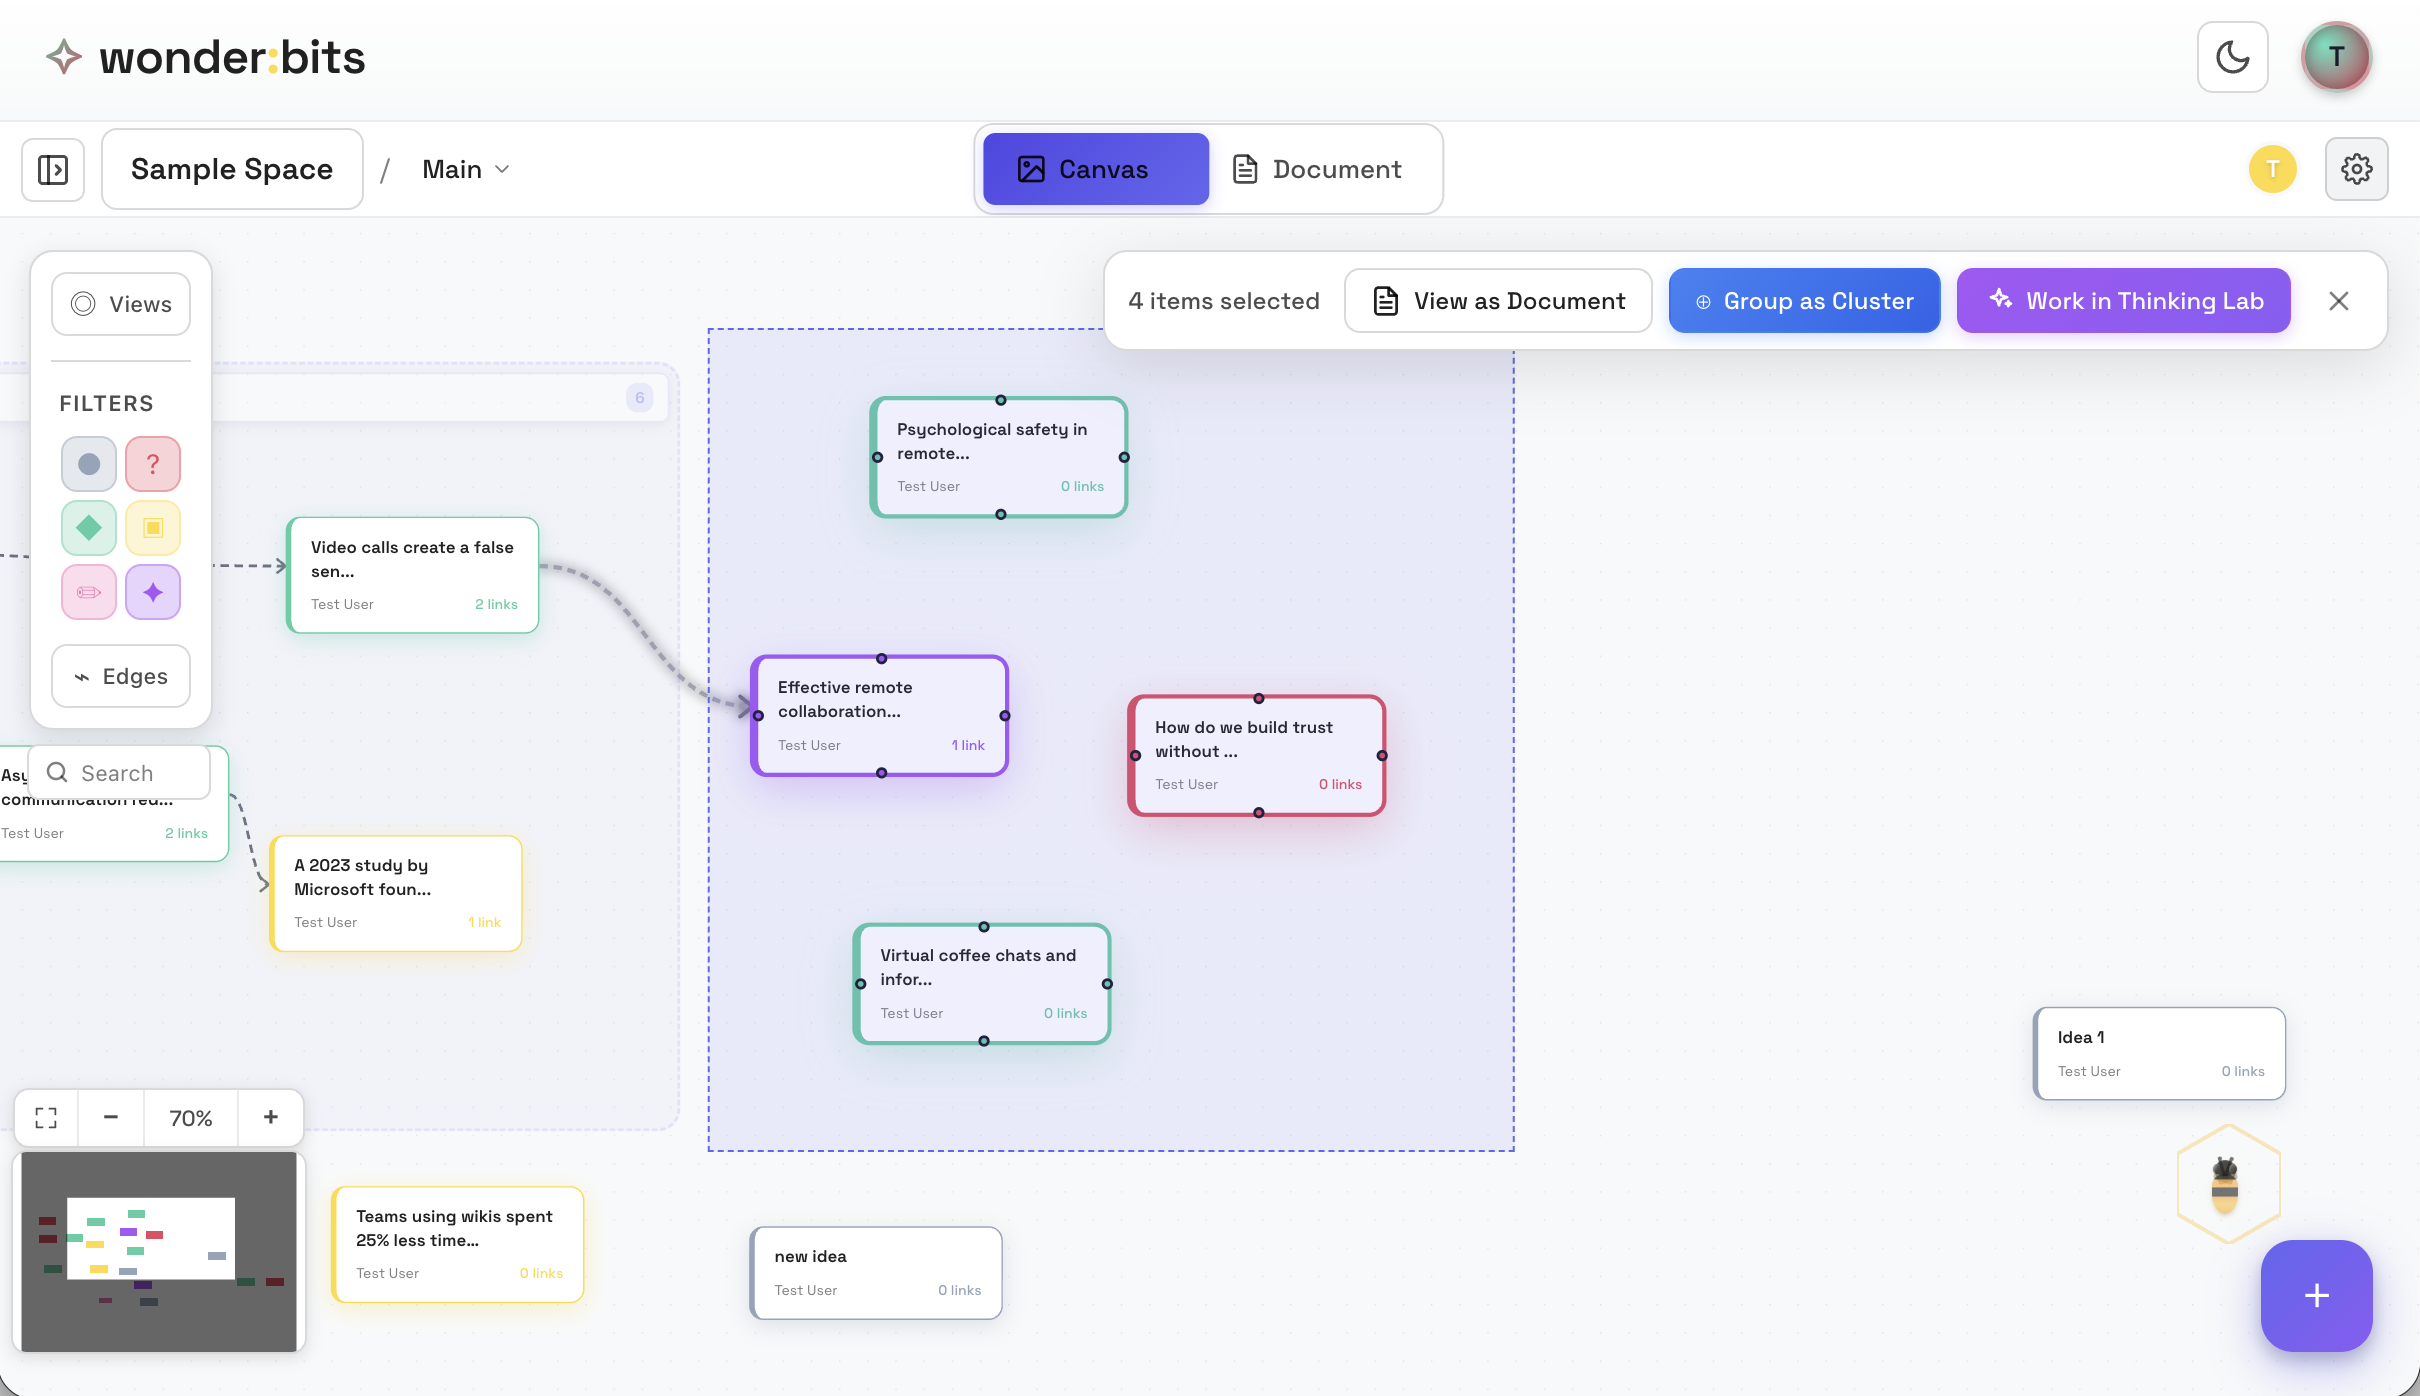Image resolution: width=2420 pixels, height=1396 pixels.
Task: Toggle the red question-mark filter
Action: pos(152,463)
